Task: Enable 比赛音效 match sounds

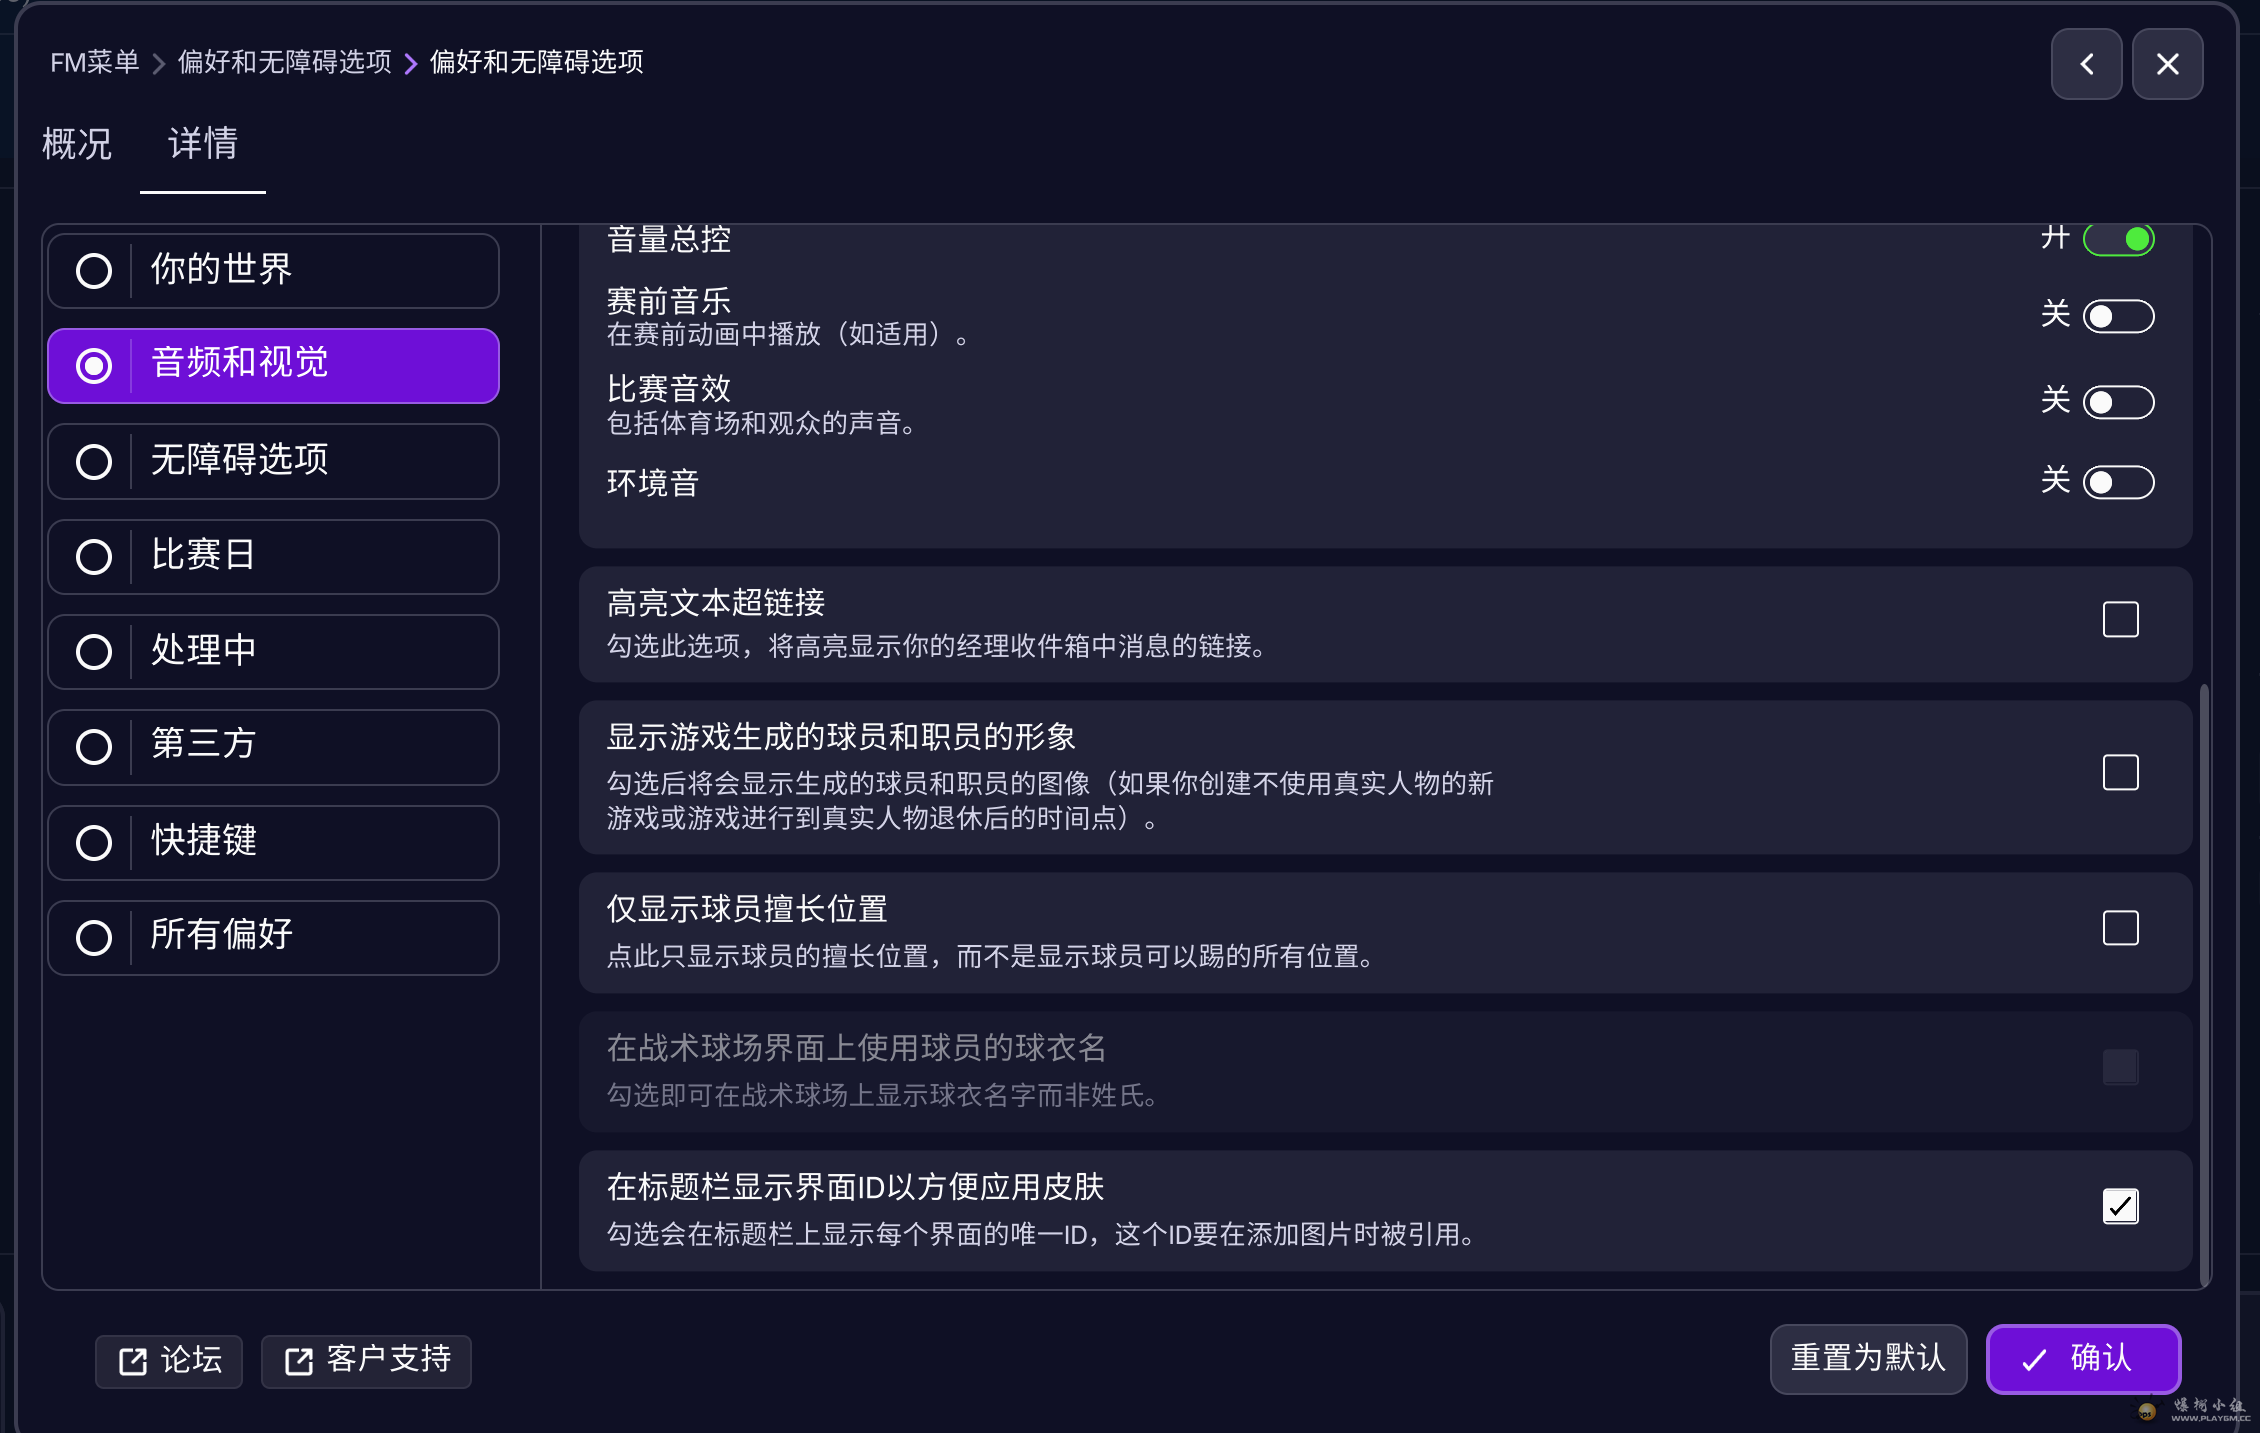Action: point(2120,402)
